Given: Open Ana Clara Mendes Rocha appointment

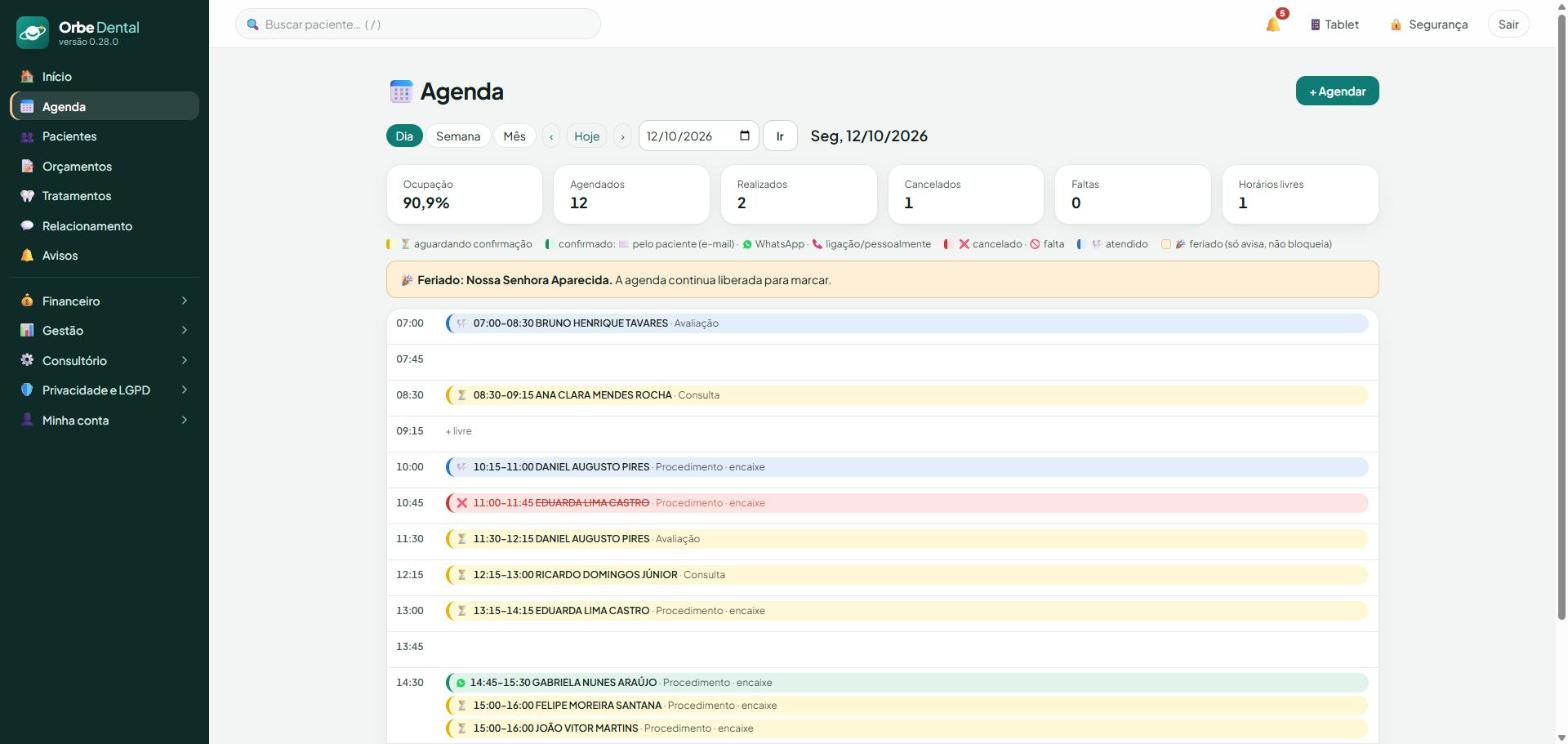Looking at the screenshot, I should pos(907,395).
